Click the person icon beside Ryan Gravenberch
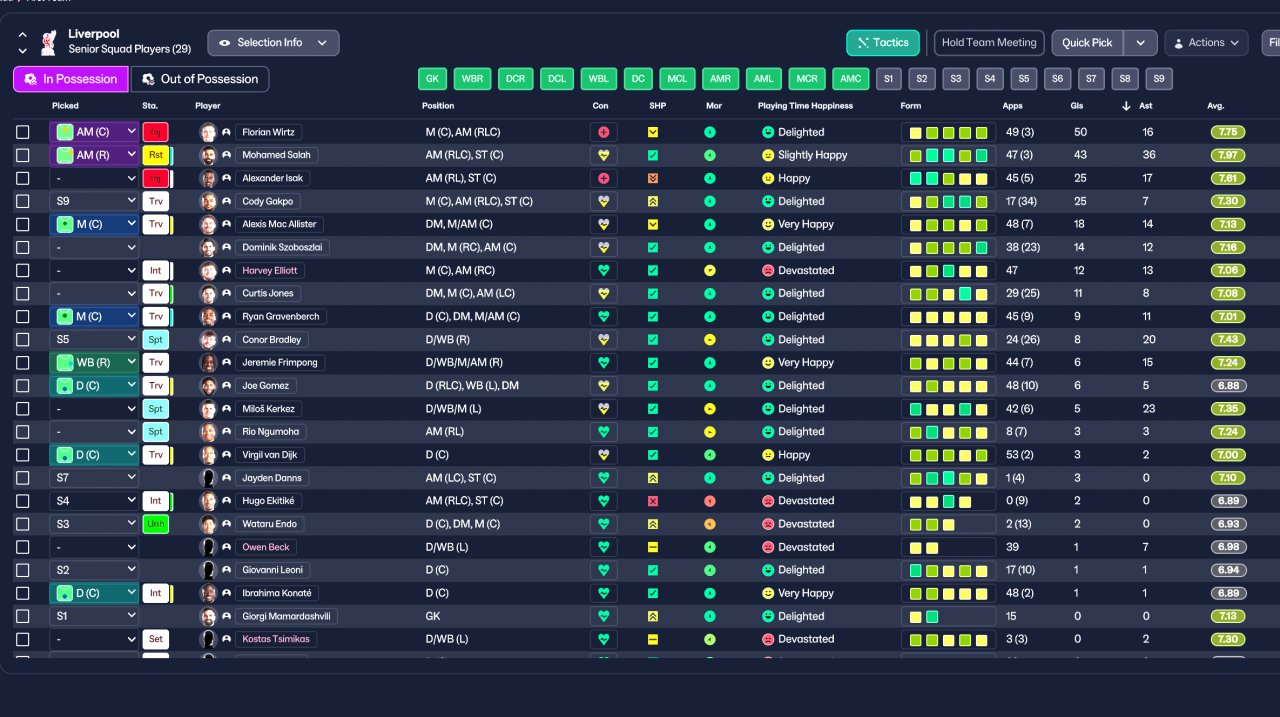1280x717 pixels. coord(227,316)
